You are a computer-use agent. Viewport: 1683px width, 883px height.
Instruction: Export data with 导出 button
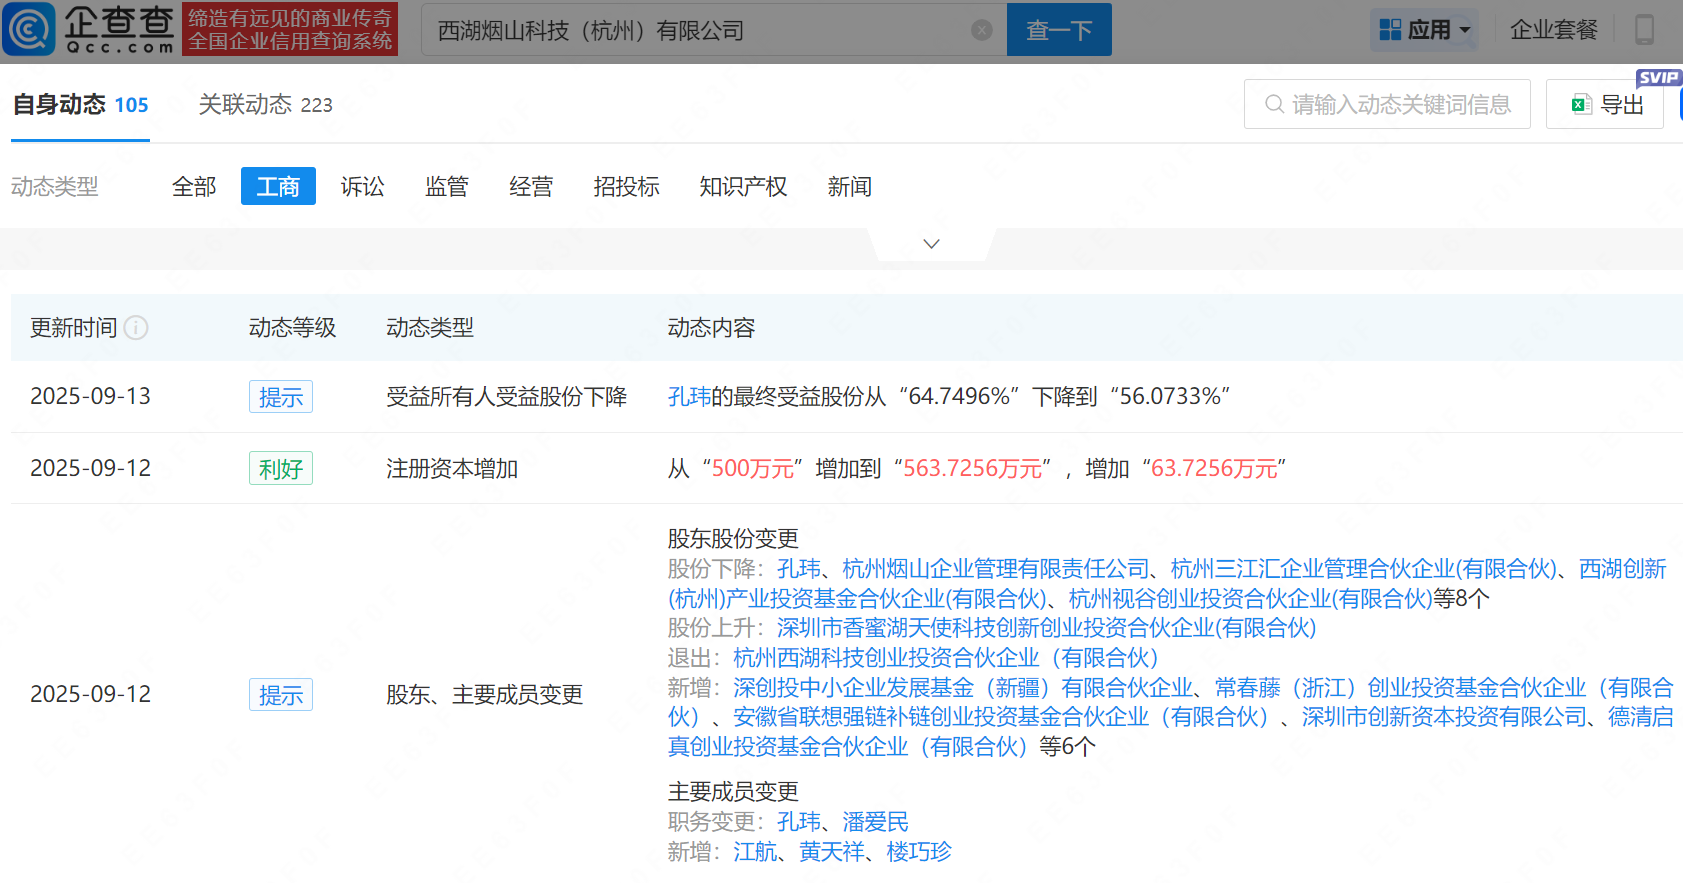pos(1607,104)
